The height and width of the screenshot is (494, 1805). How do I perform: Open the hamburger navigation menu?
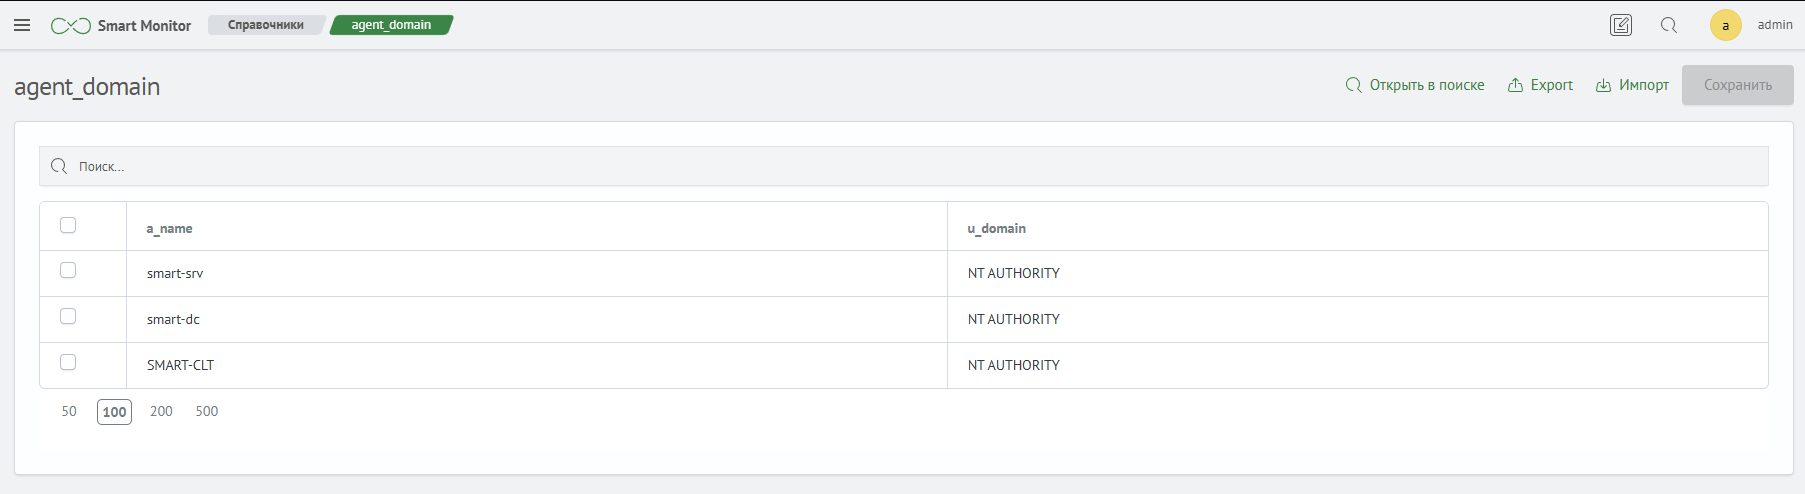coord(22,25)
